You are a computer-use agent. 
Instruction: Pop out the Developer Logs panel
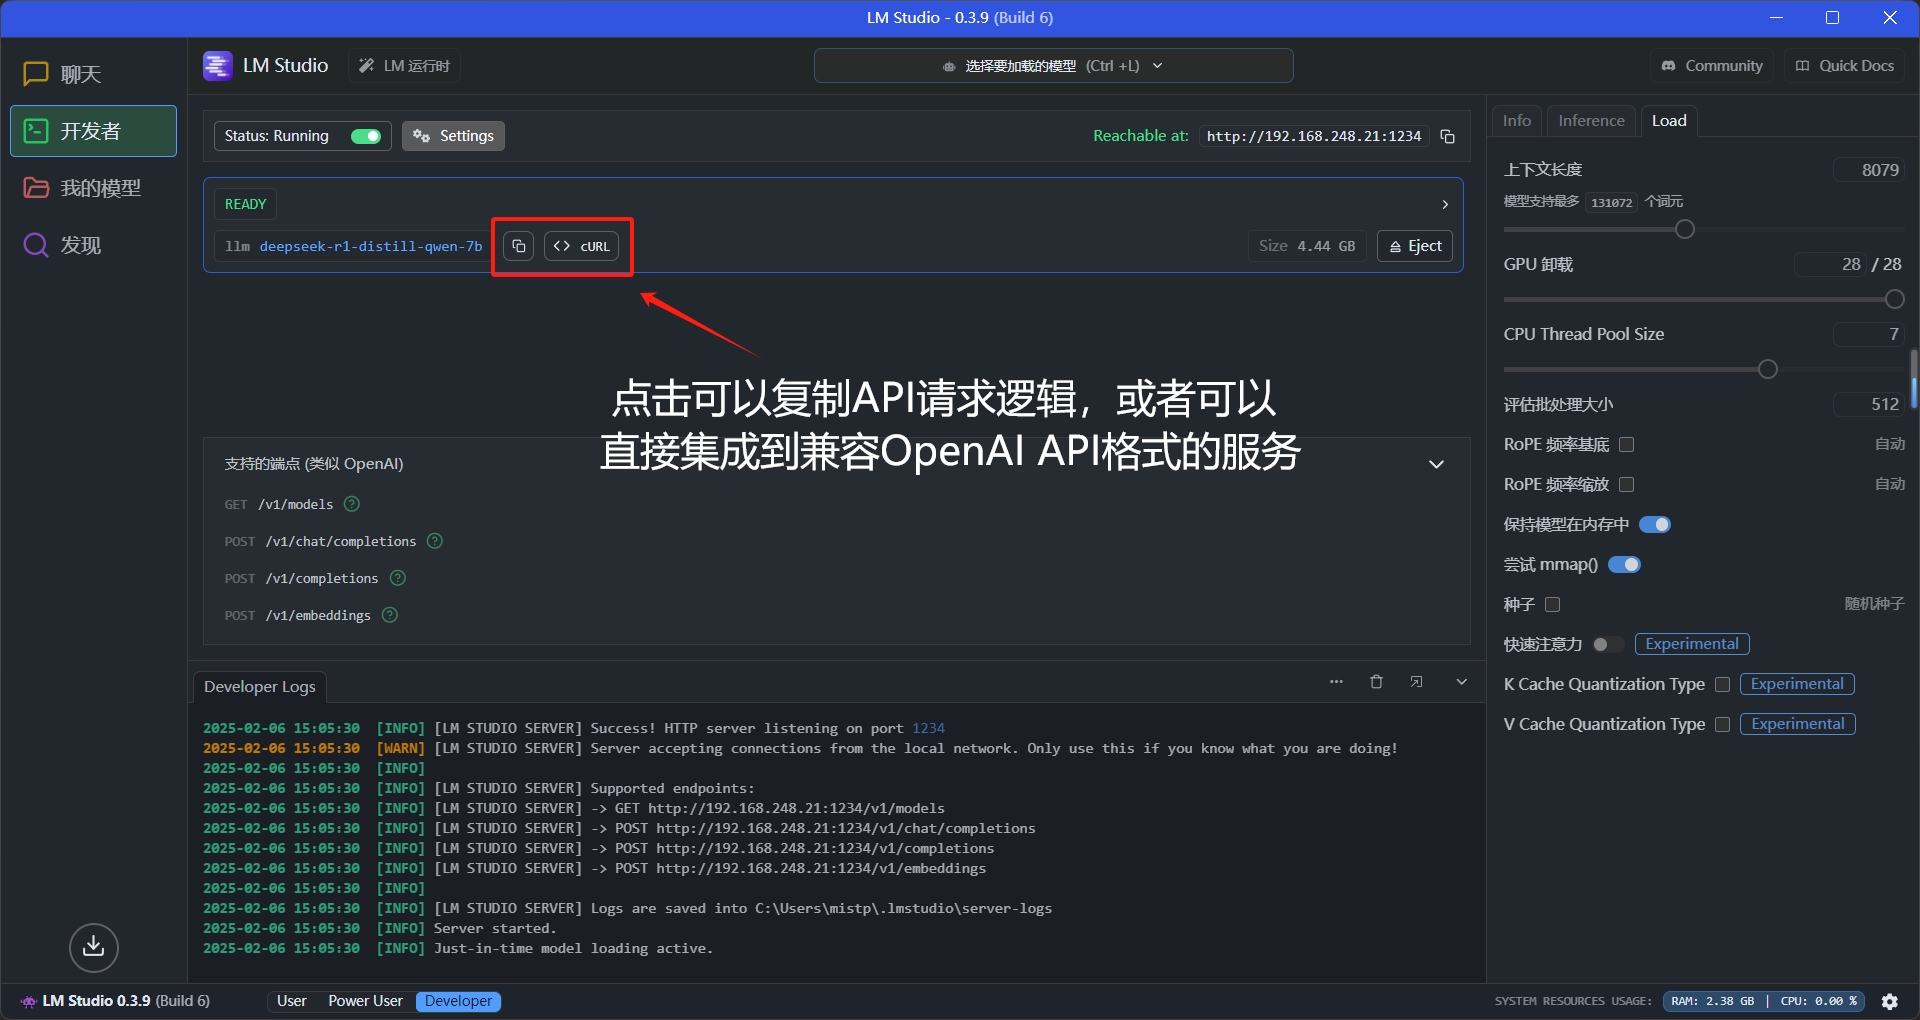coord(1416,682)
